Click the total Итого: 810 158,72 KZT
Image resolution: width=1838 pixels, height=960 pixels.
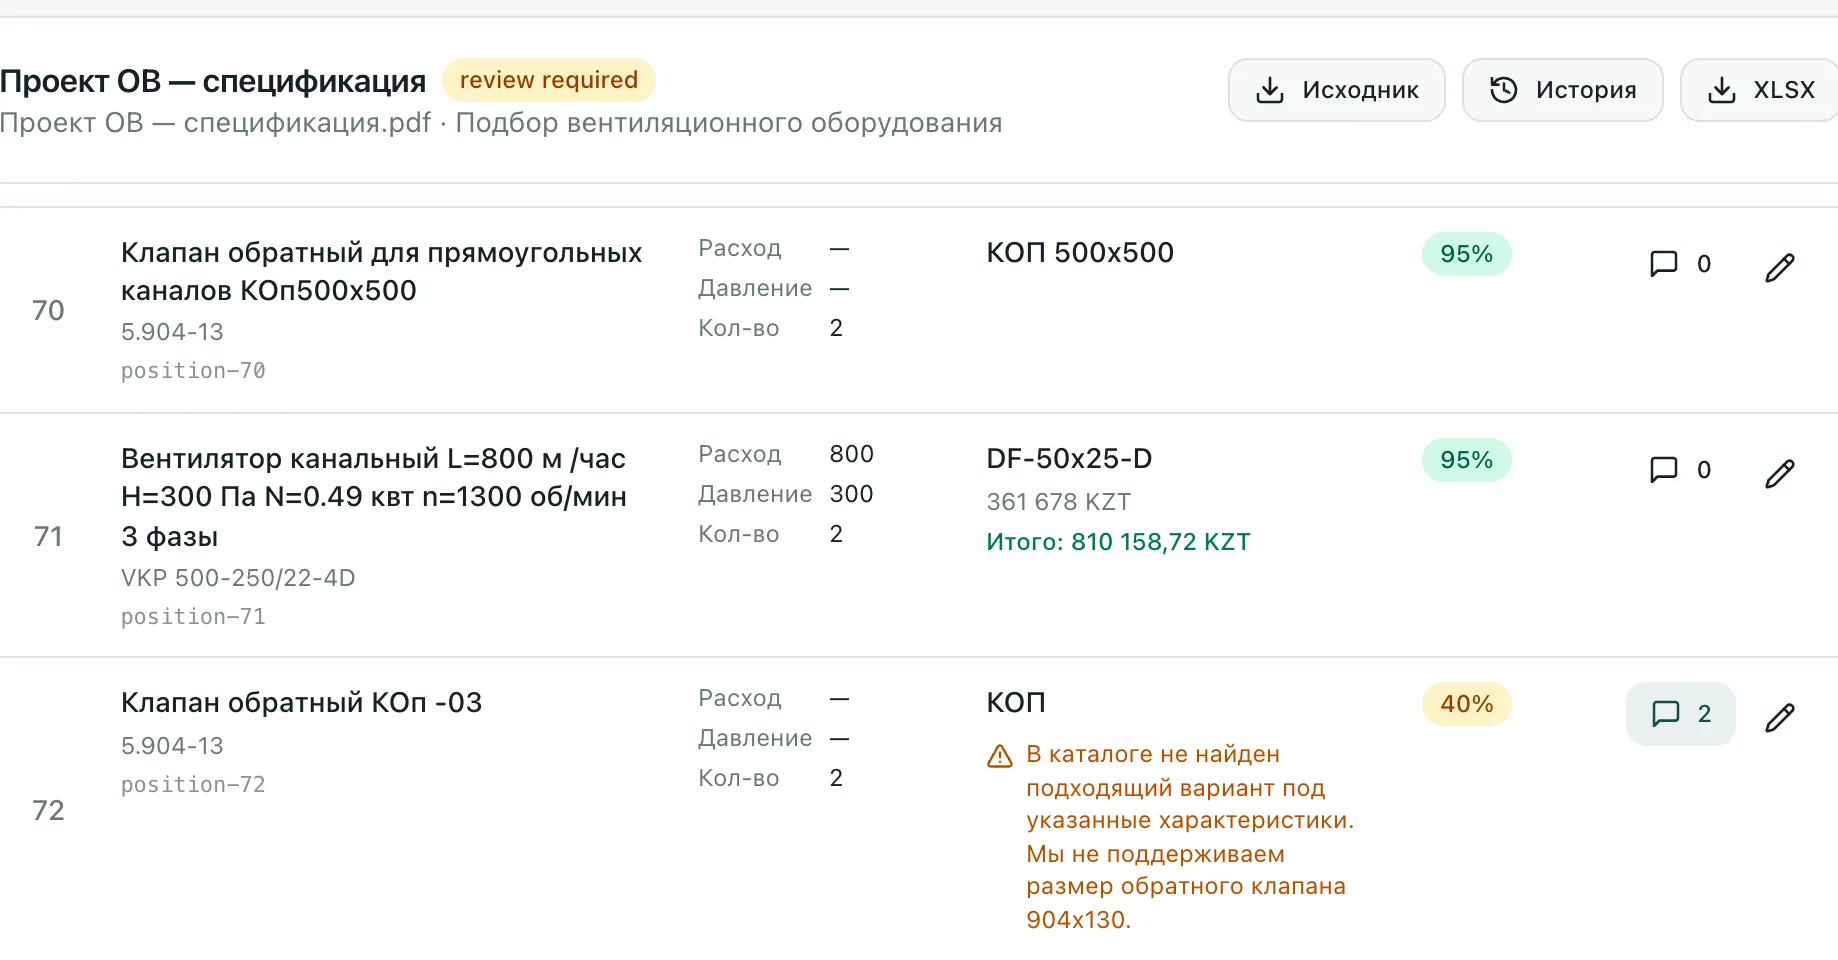click(1118, 542)
